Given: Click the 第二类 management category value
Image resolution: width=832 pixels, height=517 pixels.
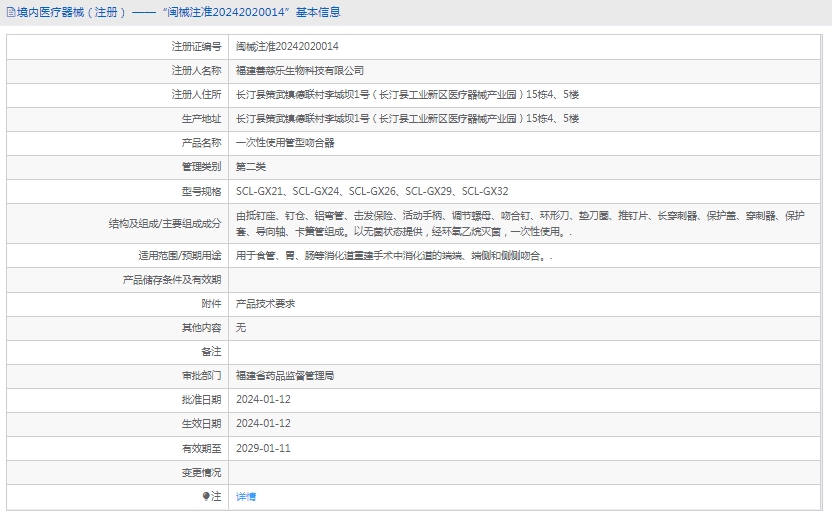Looking at the screenshot, I should (251, 166).
